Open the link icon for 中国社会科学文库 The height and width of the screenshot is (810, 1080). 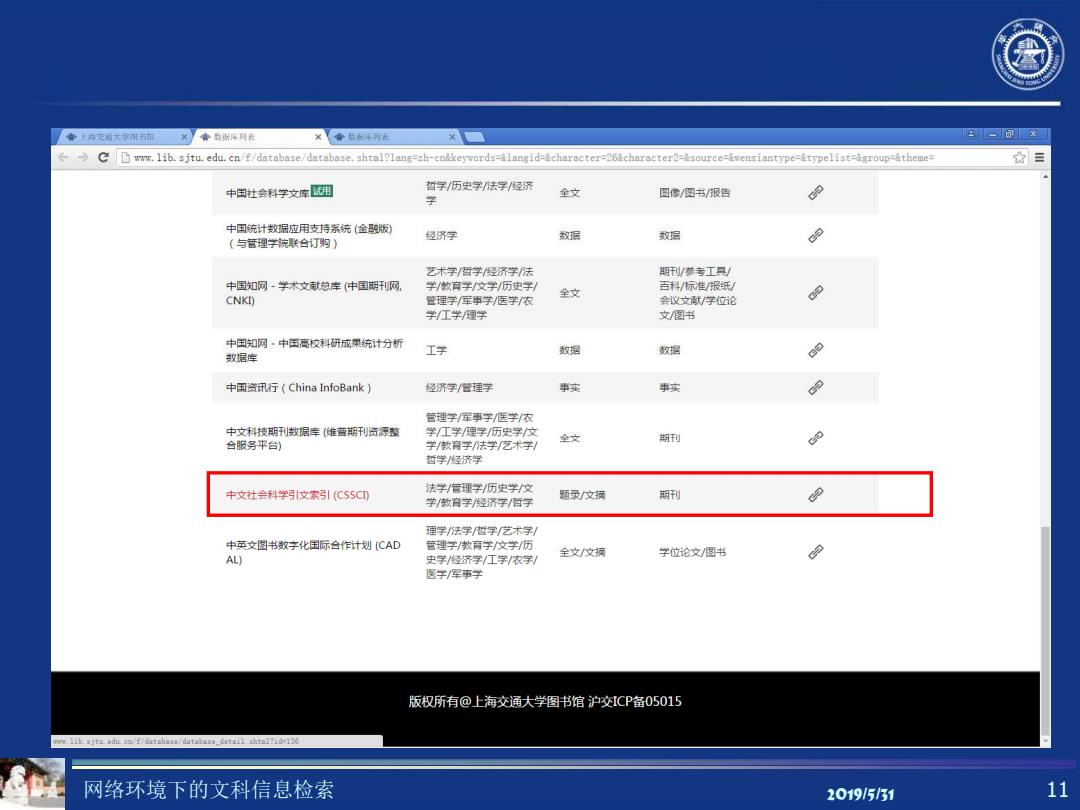click(x=816, y=193)
